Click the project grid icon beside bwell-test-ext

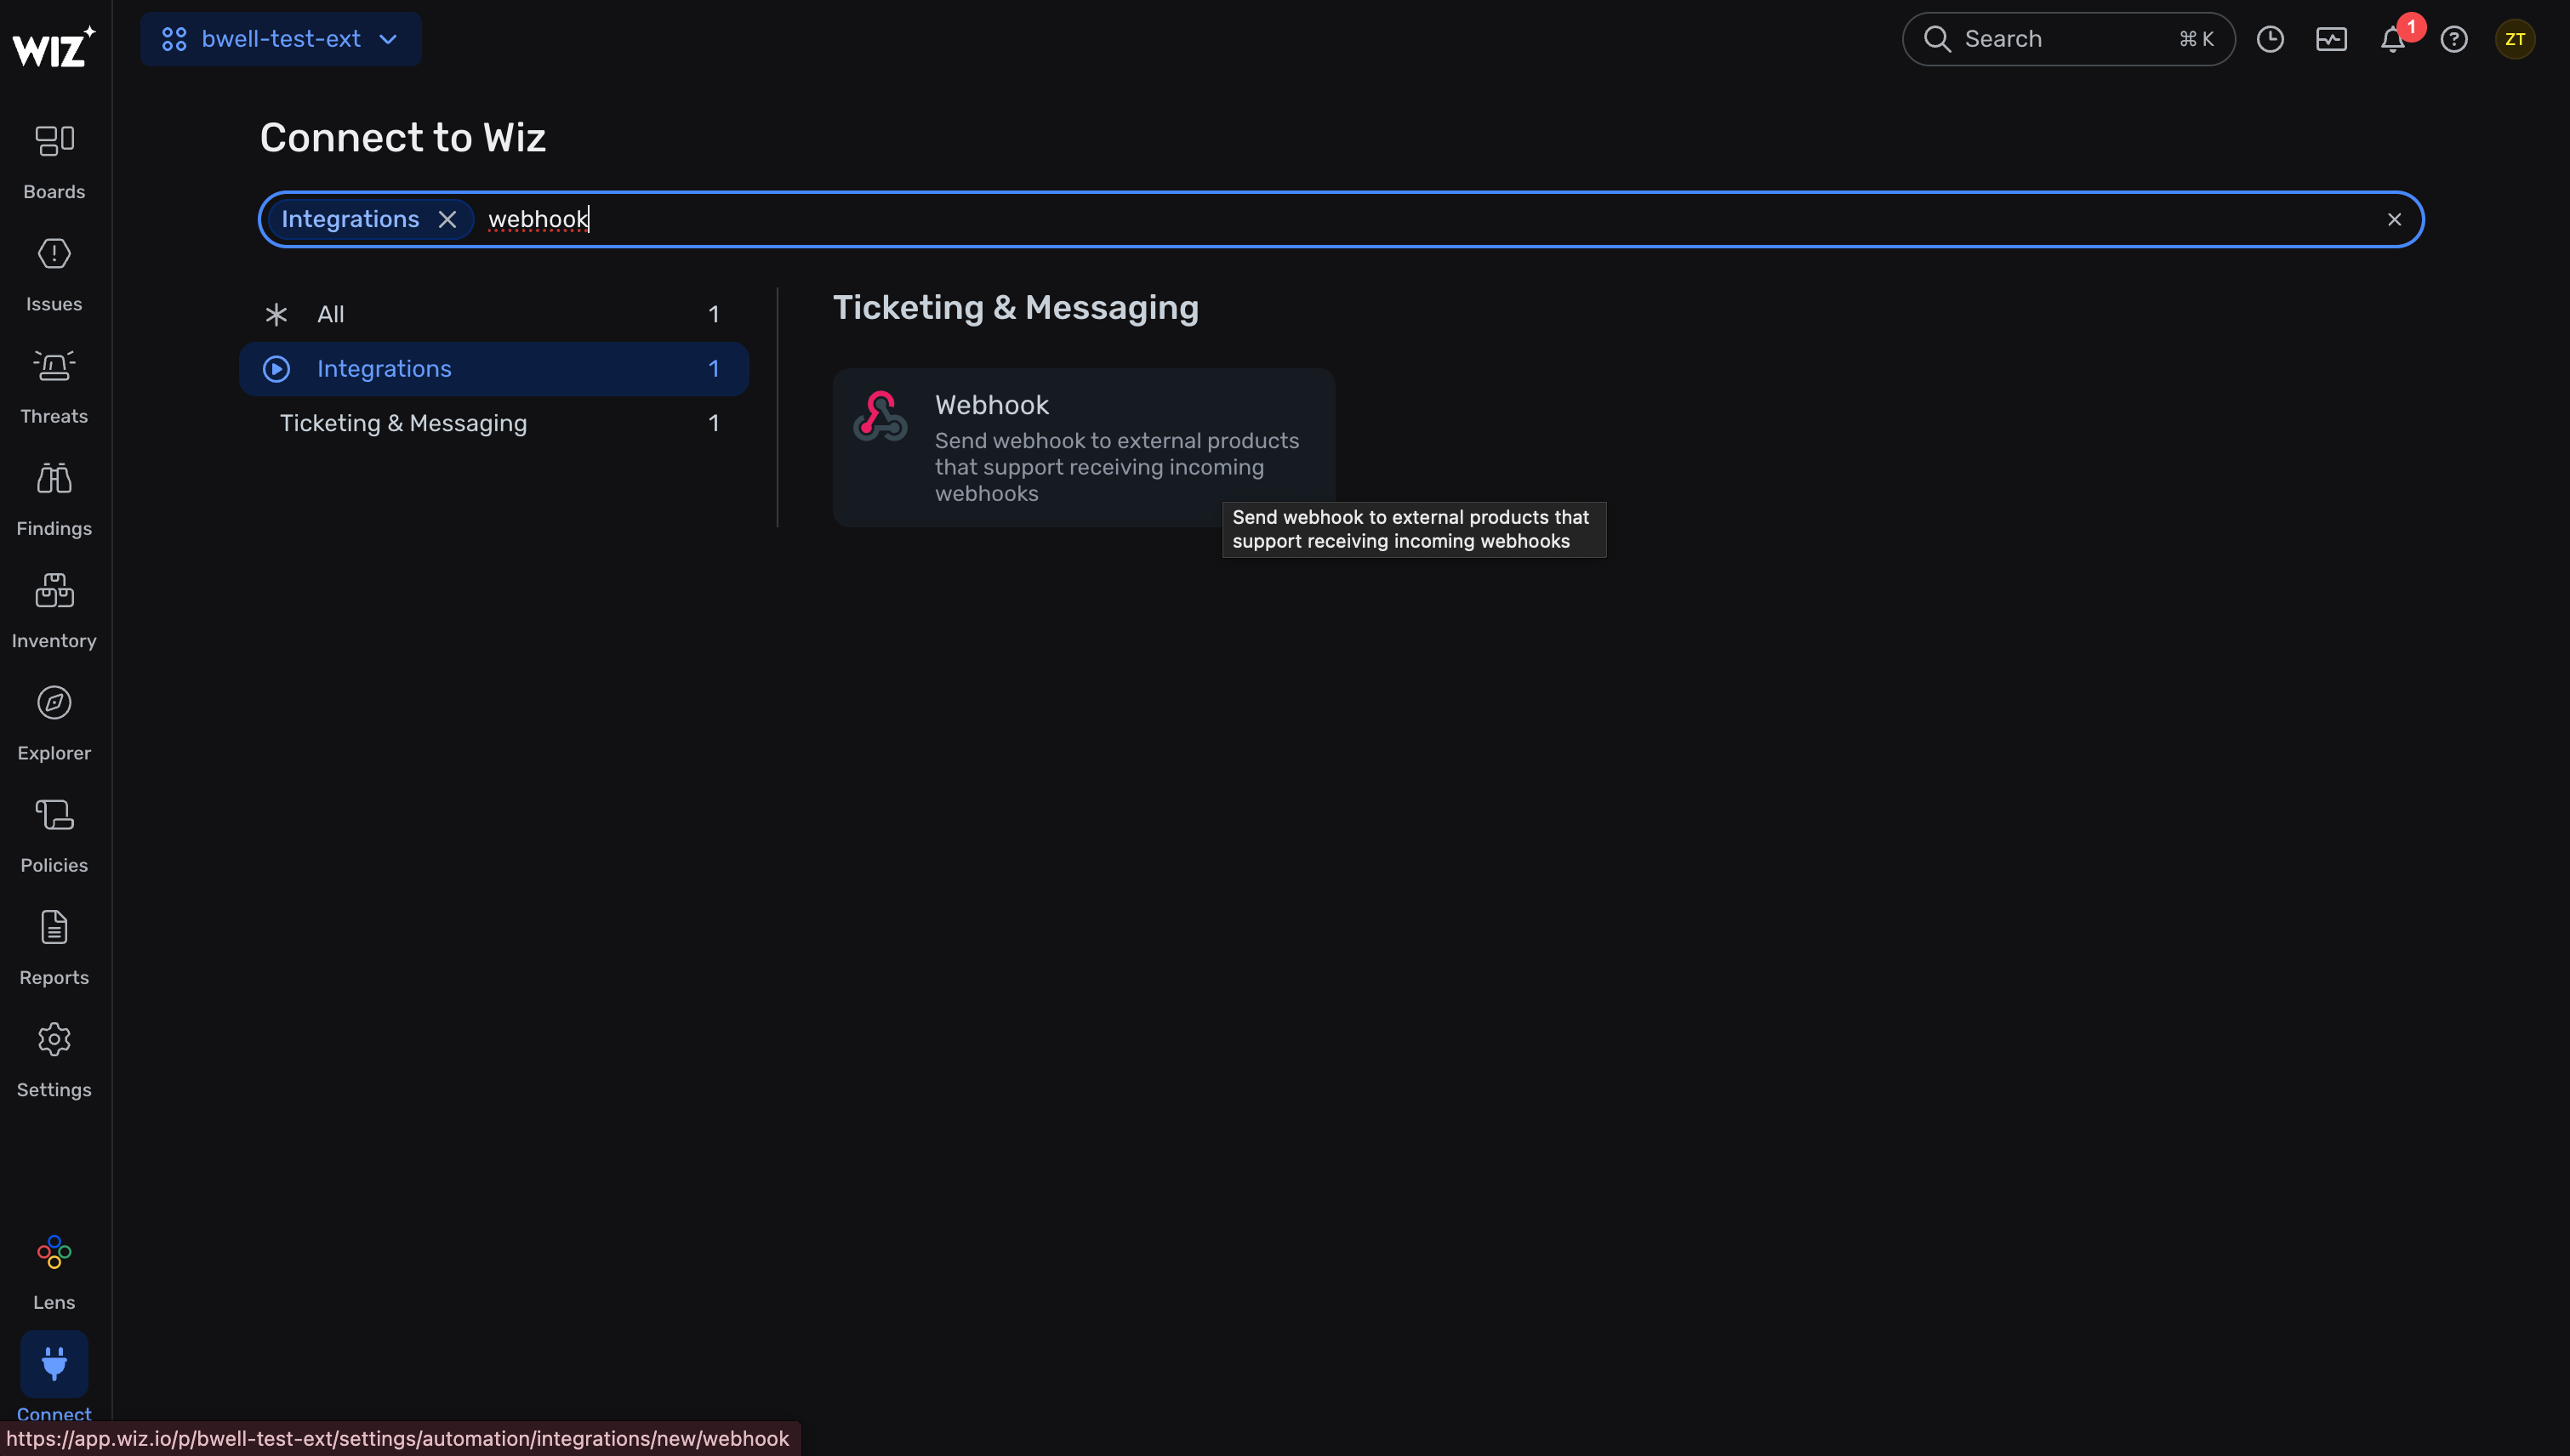[174, 39]
